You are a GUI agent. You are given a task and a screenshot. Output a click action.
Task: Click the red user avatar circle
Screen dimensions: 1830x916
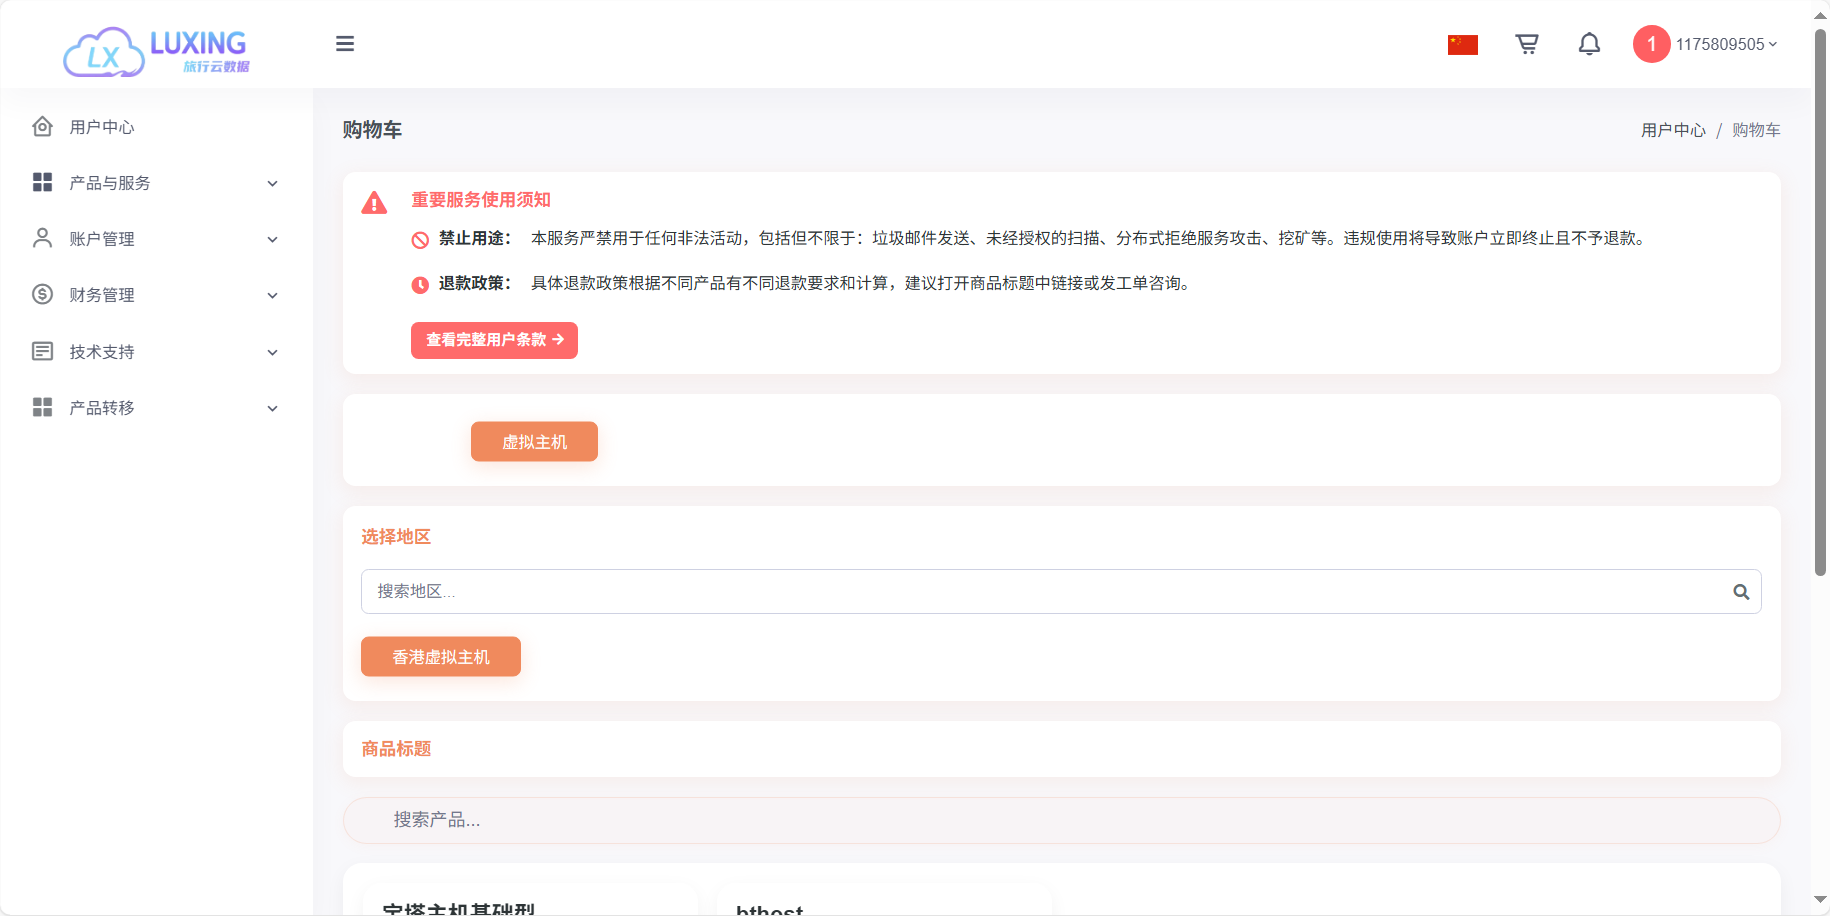pyautogui.click(x=1651, y=44)
